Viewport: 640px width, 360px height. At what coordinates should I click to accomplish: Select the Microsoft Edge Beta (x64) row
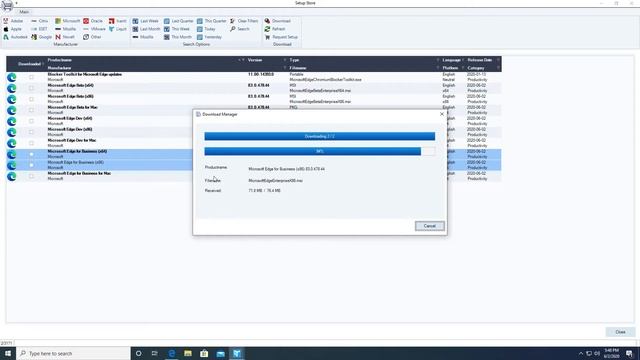coord(253,88)
